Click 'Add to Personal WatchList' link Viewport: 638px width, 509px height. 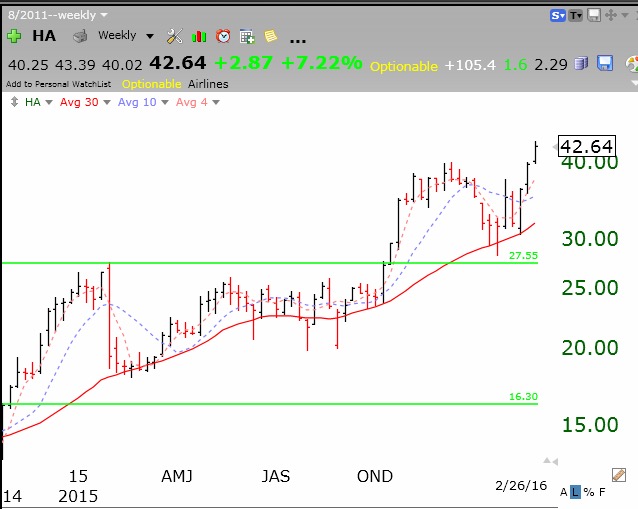[59, 84]
